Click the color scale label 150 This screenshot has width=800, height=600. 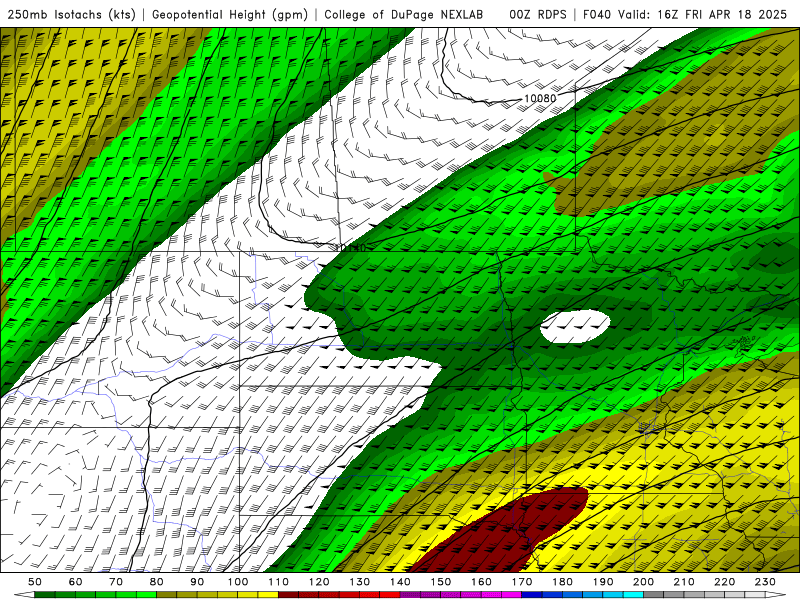coord(441,582)
